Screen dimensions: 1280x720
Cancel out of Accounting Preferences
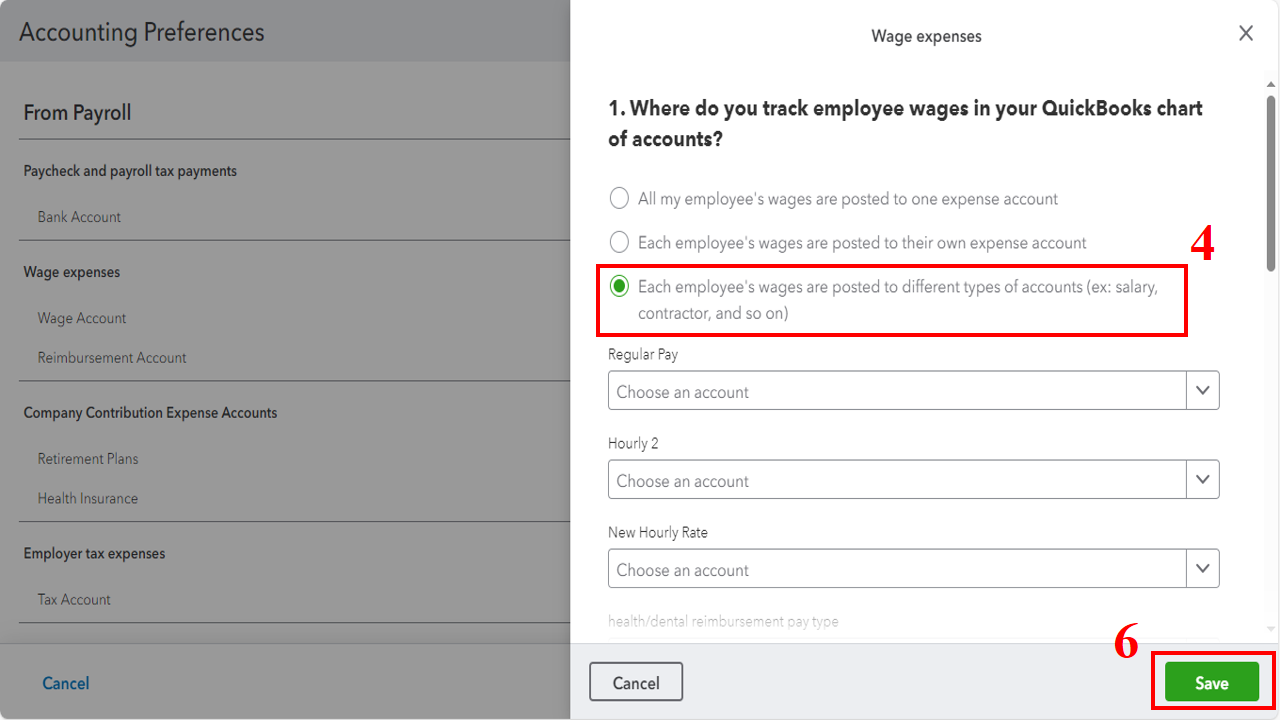pos(65,683)
